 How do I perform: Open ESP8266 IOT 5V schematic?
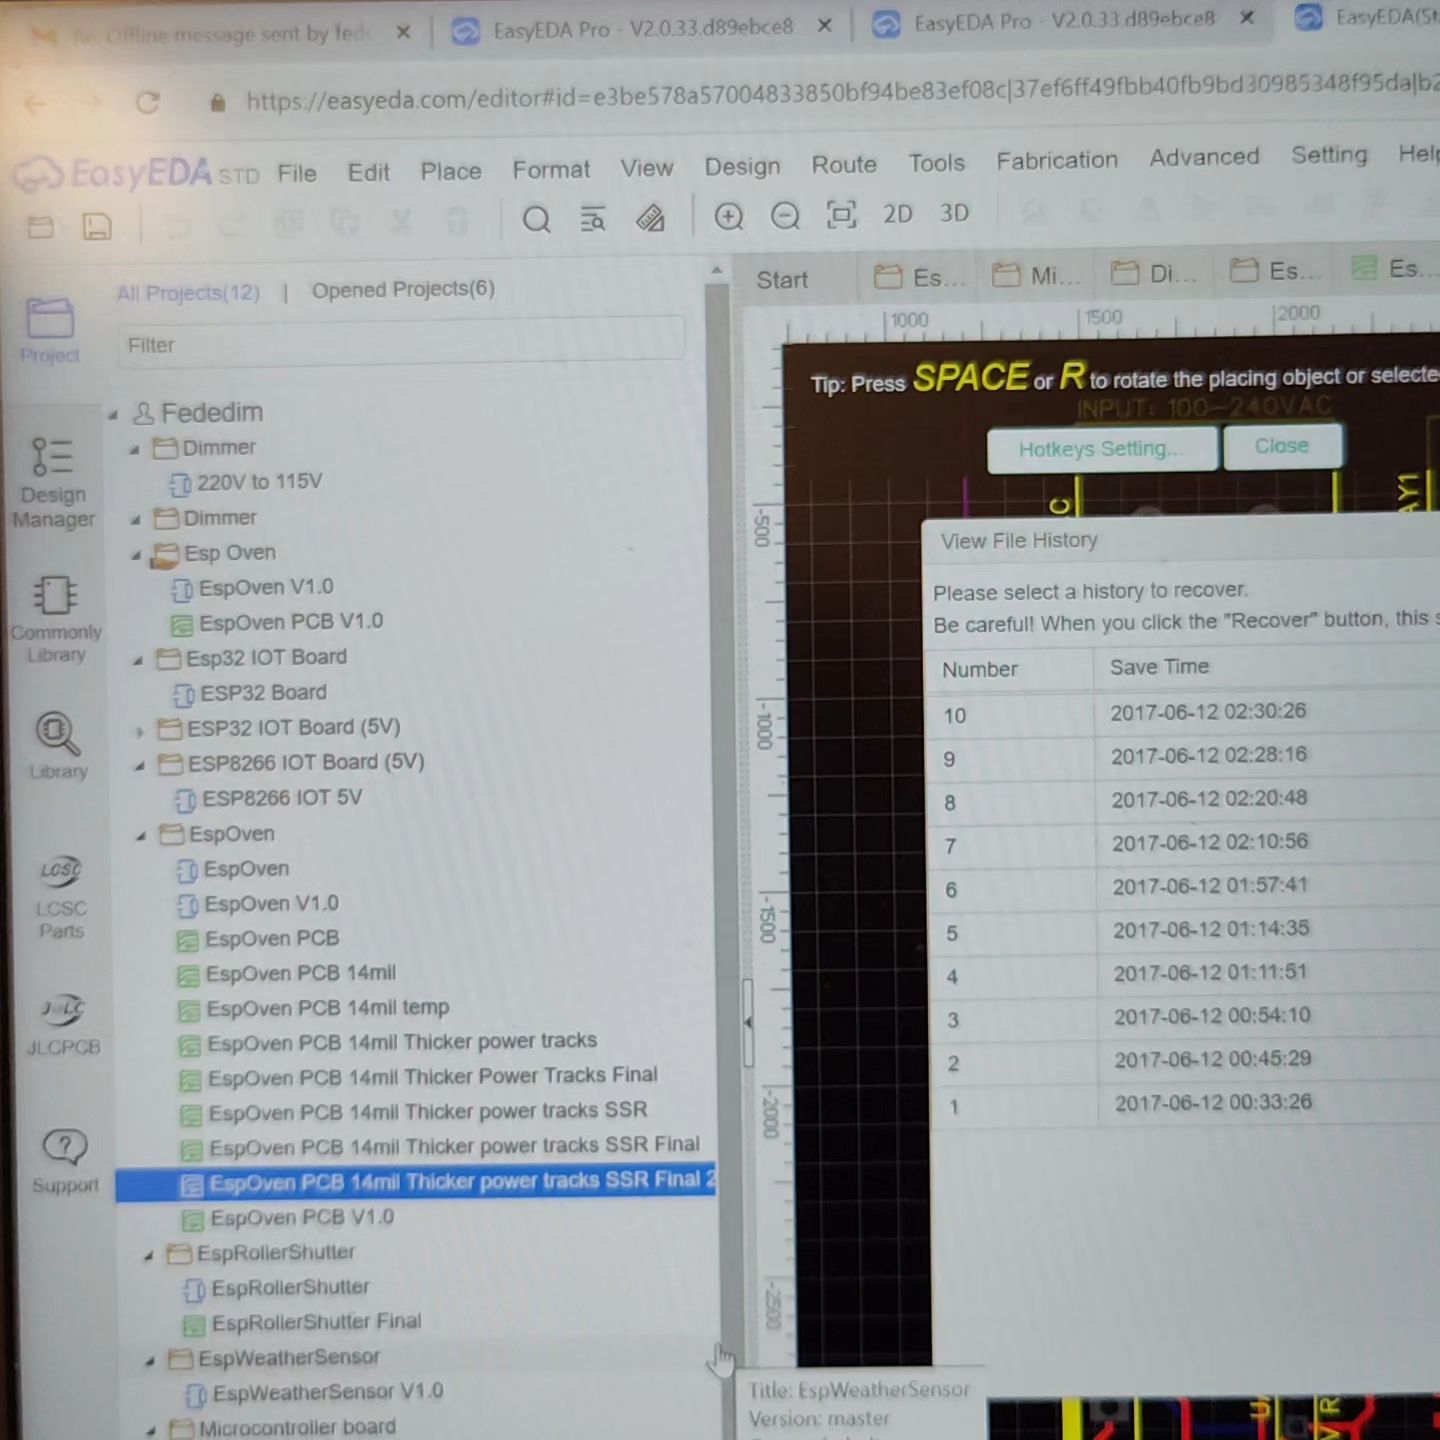tap(282, 798)
